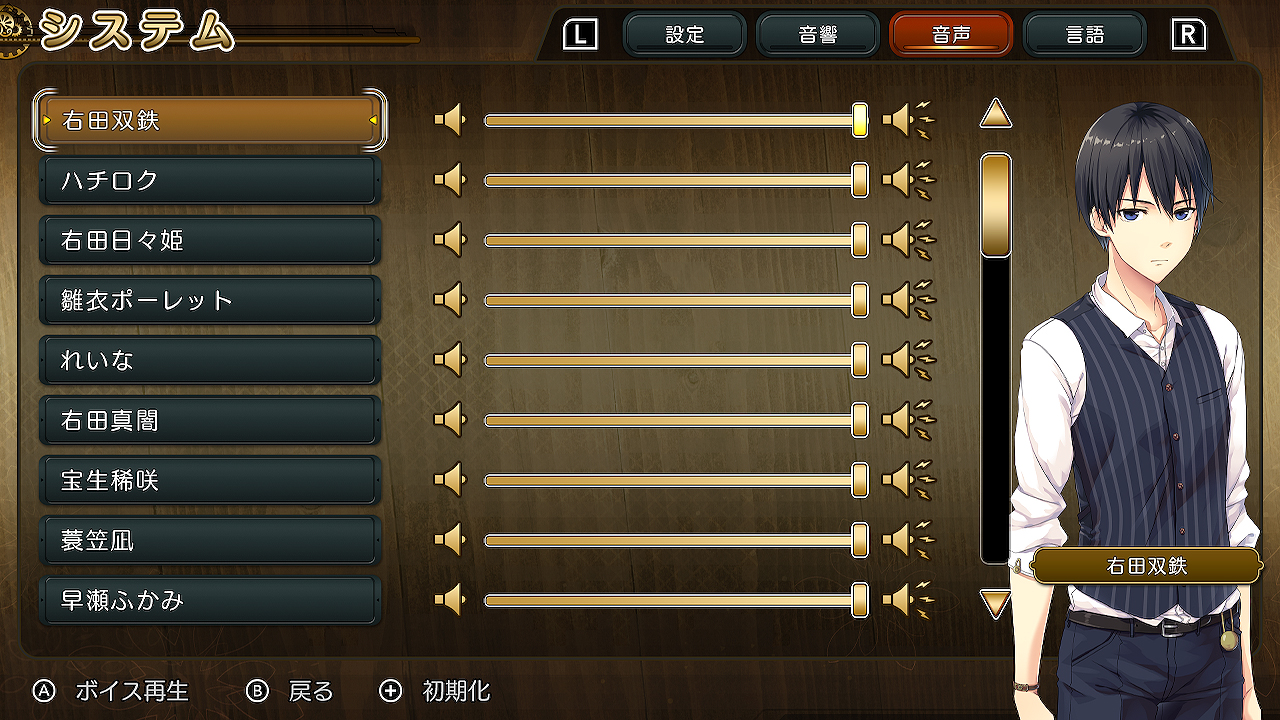
Task: Click the loud speaker icon for 雛衣ポーレット
Action: coord(909,300)
